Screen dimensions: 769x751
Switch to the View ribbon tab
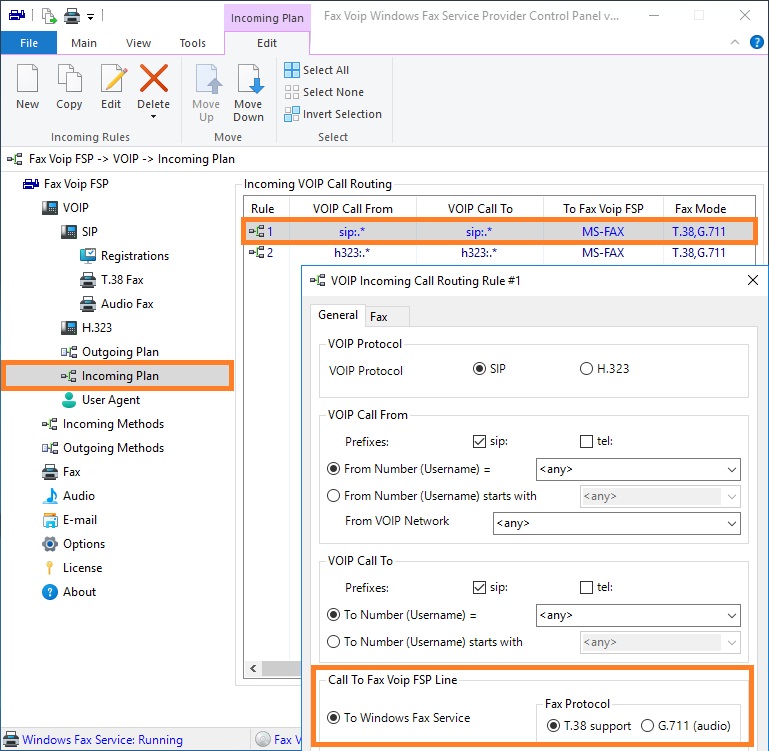tap(138, 43)
